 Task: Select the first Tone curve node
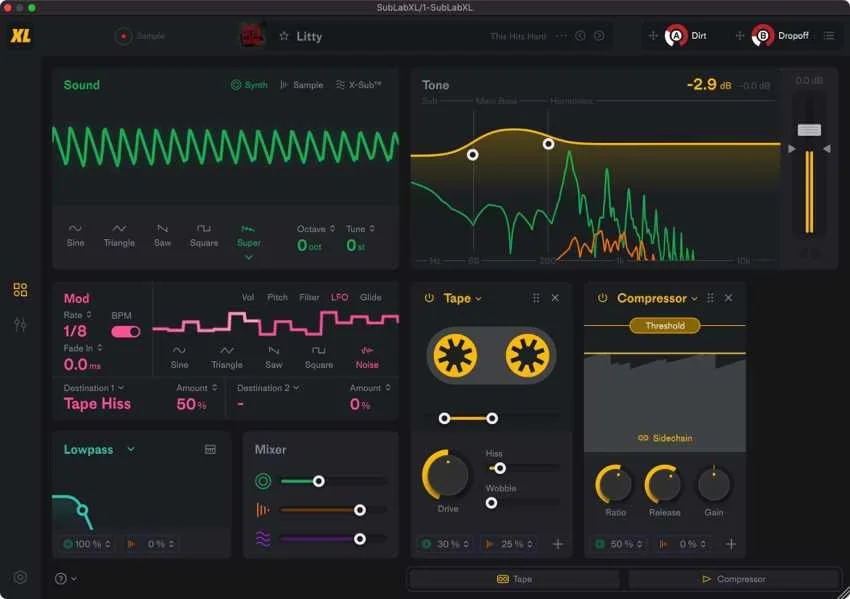click(473, 155)
